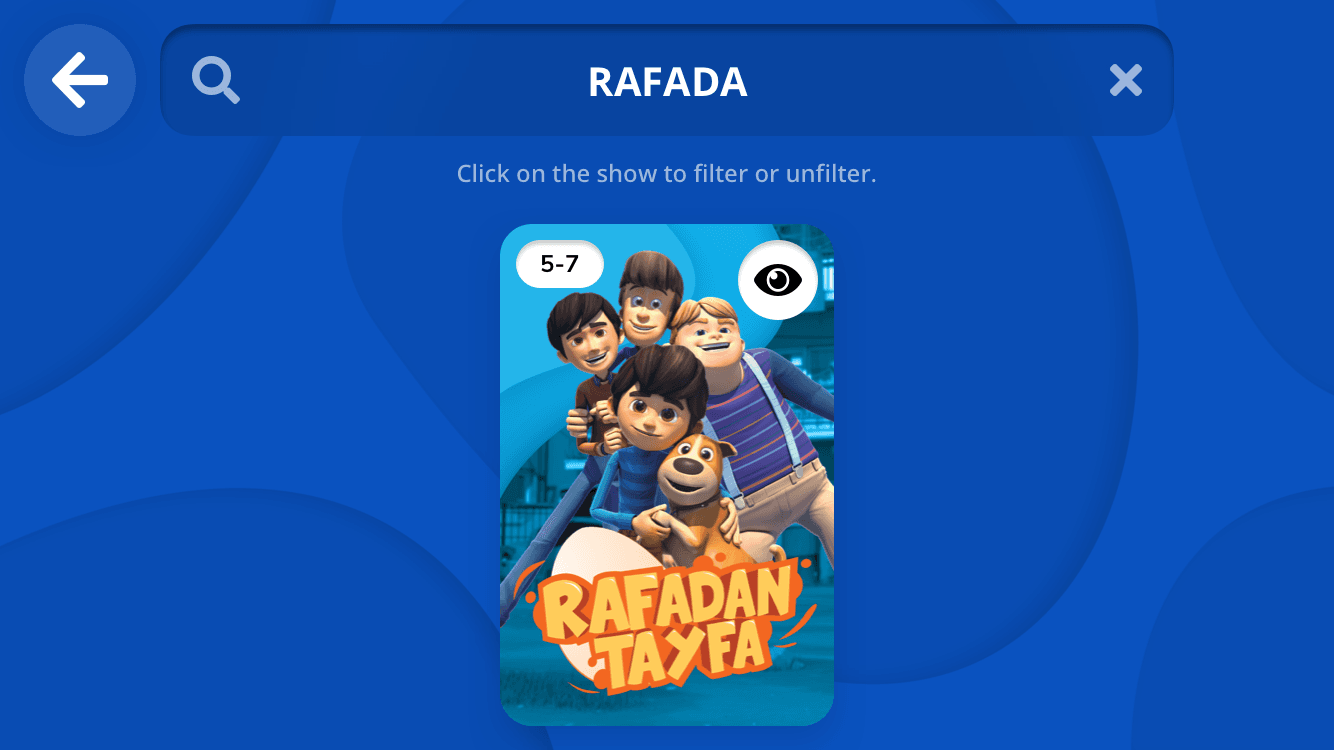
Task: Go back using the white arrow button
Action: click(80, 80)
